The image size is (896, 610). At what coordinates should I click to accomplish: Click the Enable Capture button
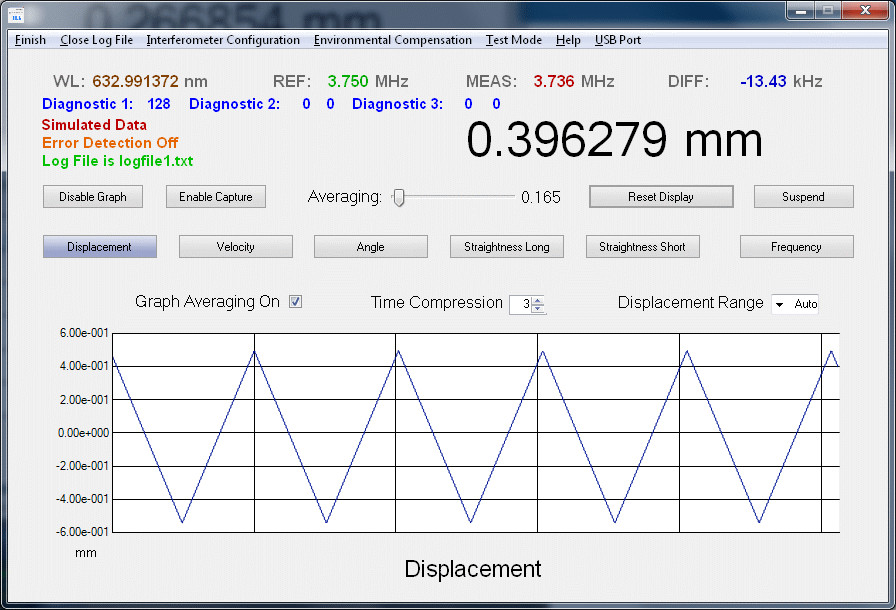[216, 196]
